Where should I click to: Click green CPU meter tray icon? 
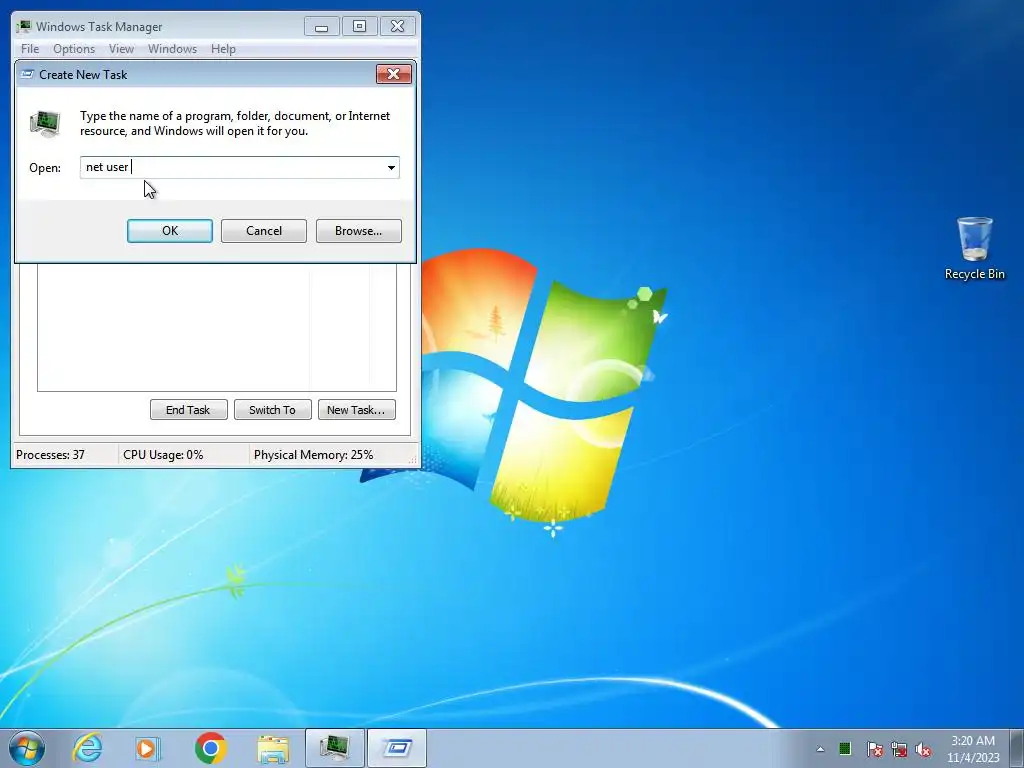point(845,748)
